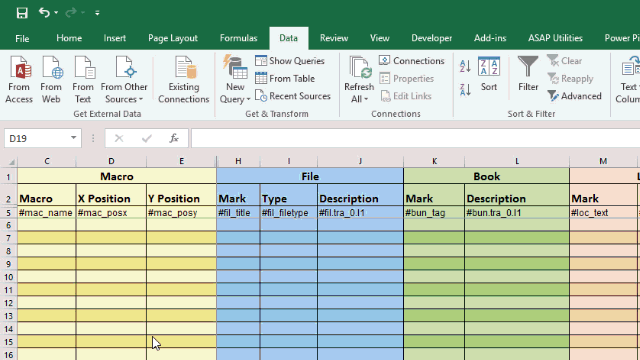Click the merged Book header cell
The height and width of the screenshot is (360, 640).
[x=487, y=176]
